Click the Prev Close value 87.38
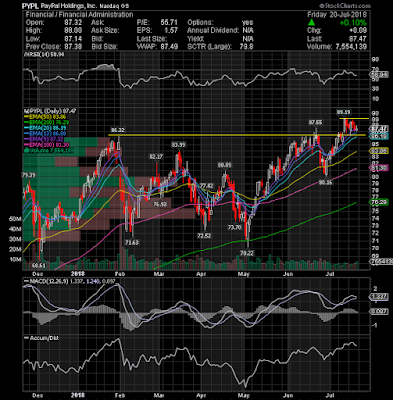 pos(74,47)
